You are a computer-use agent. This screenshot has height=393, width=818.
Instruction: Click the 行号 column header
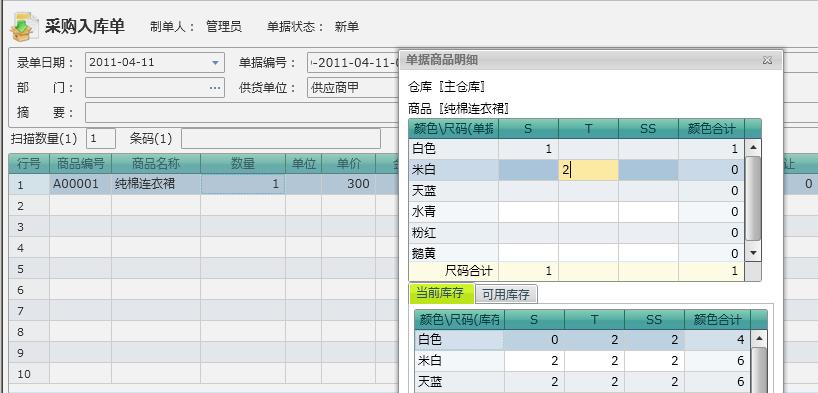tap(29, 164)
